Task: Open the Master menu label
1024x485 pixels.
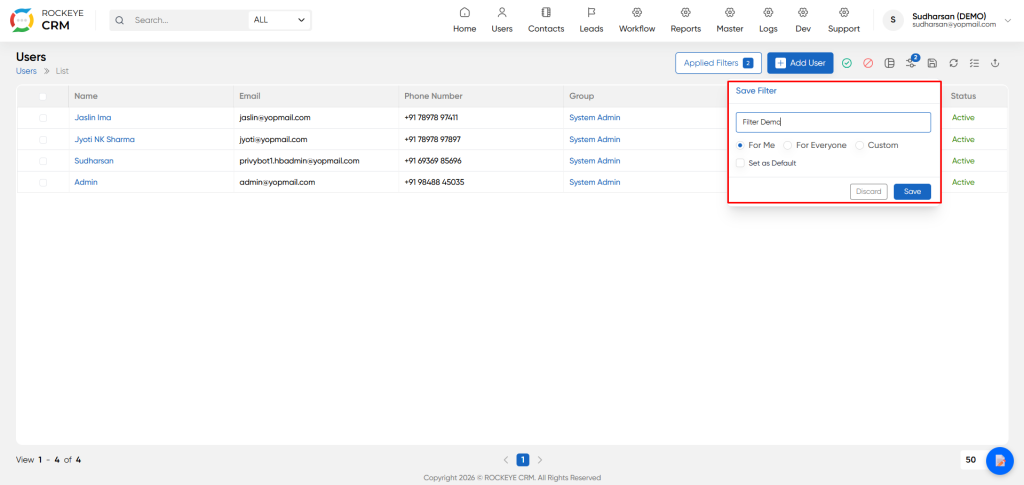Action: 729,29
